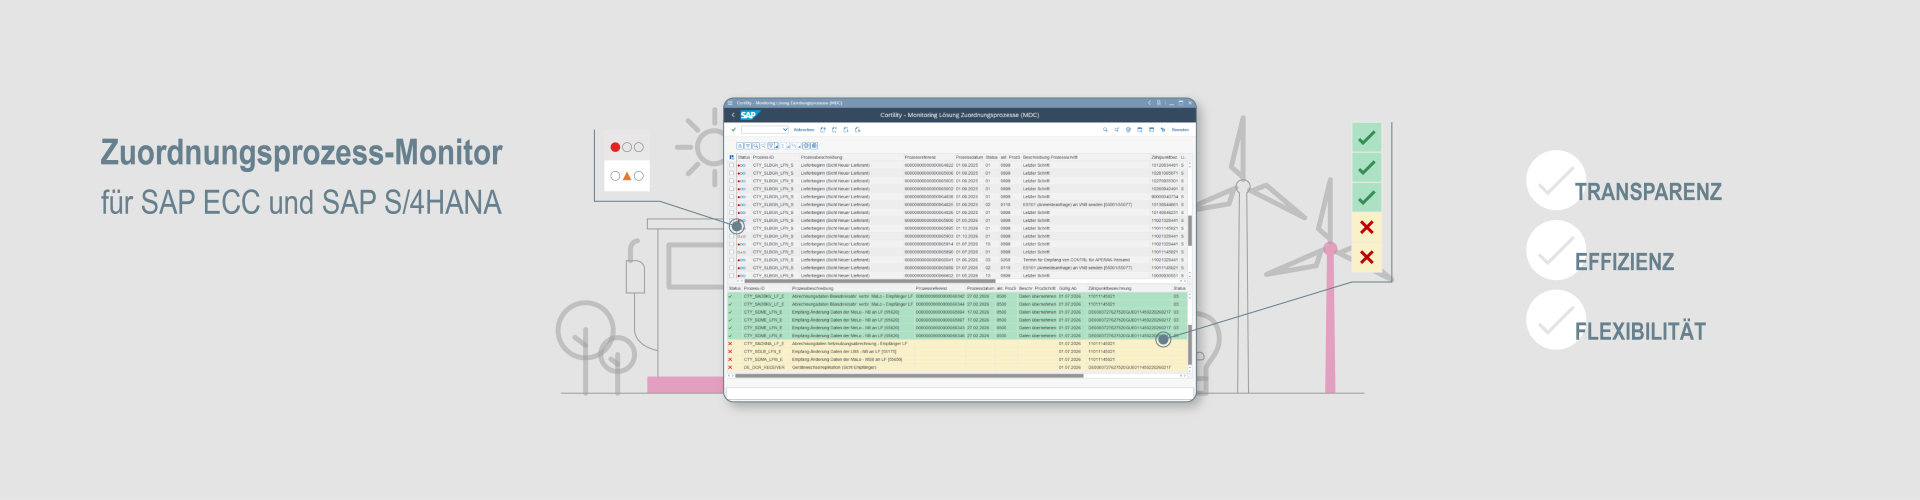
Task: Click the green confirm checkmark in SAP toolbar
Action: pyautogui.click(x=734, y=130)
